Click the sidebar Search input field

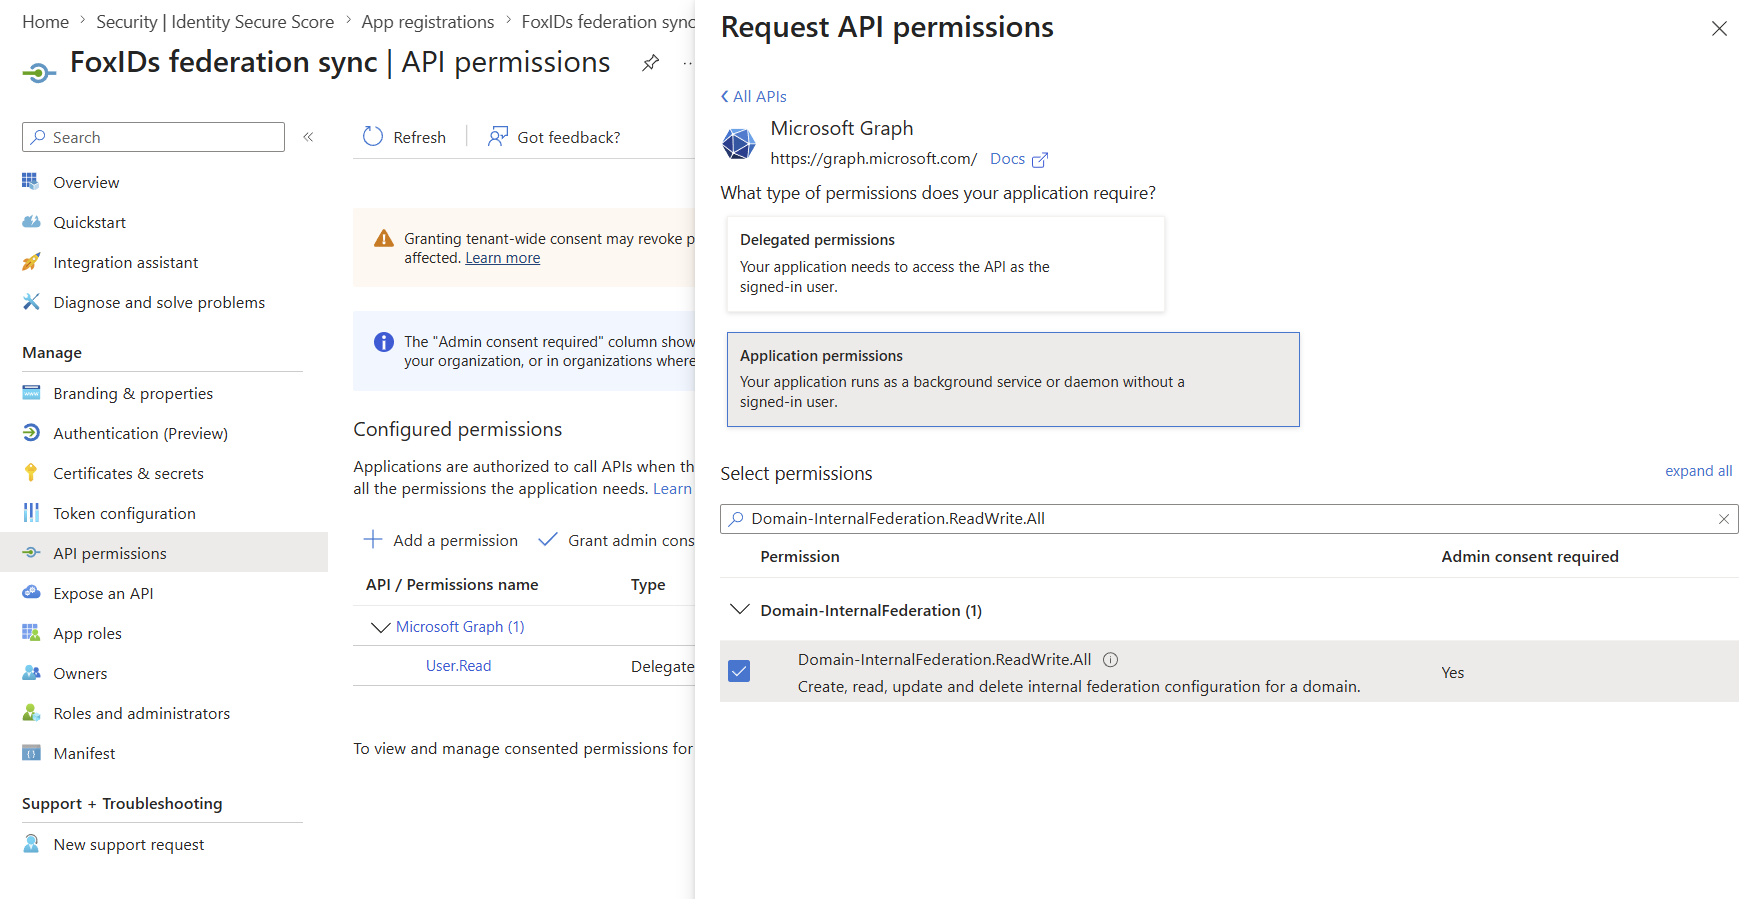tap(153, 137)
